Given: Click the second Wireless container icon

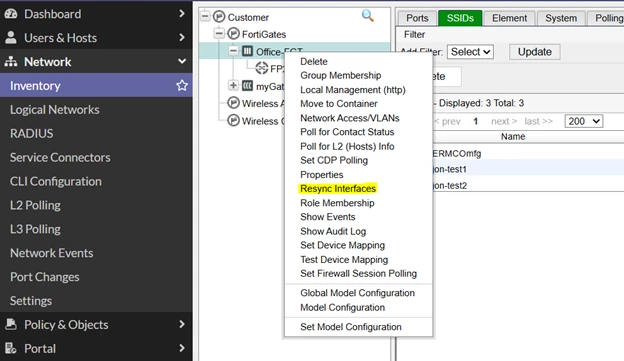Looking at the screenshot, I should (233, 120).
